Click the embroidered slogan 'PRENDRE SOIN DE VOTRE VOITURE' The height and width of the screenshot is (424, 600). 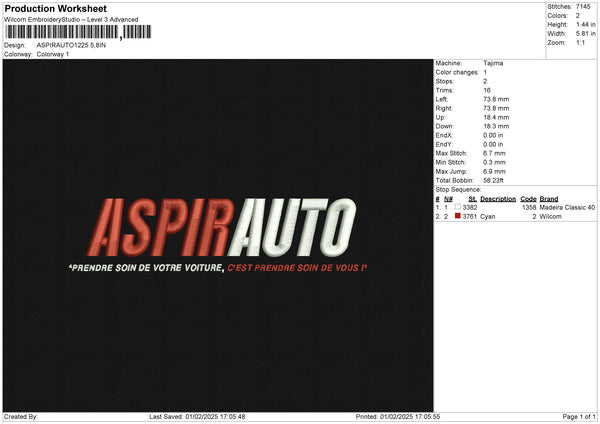(x=146, y=268)
